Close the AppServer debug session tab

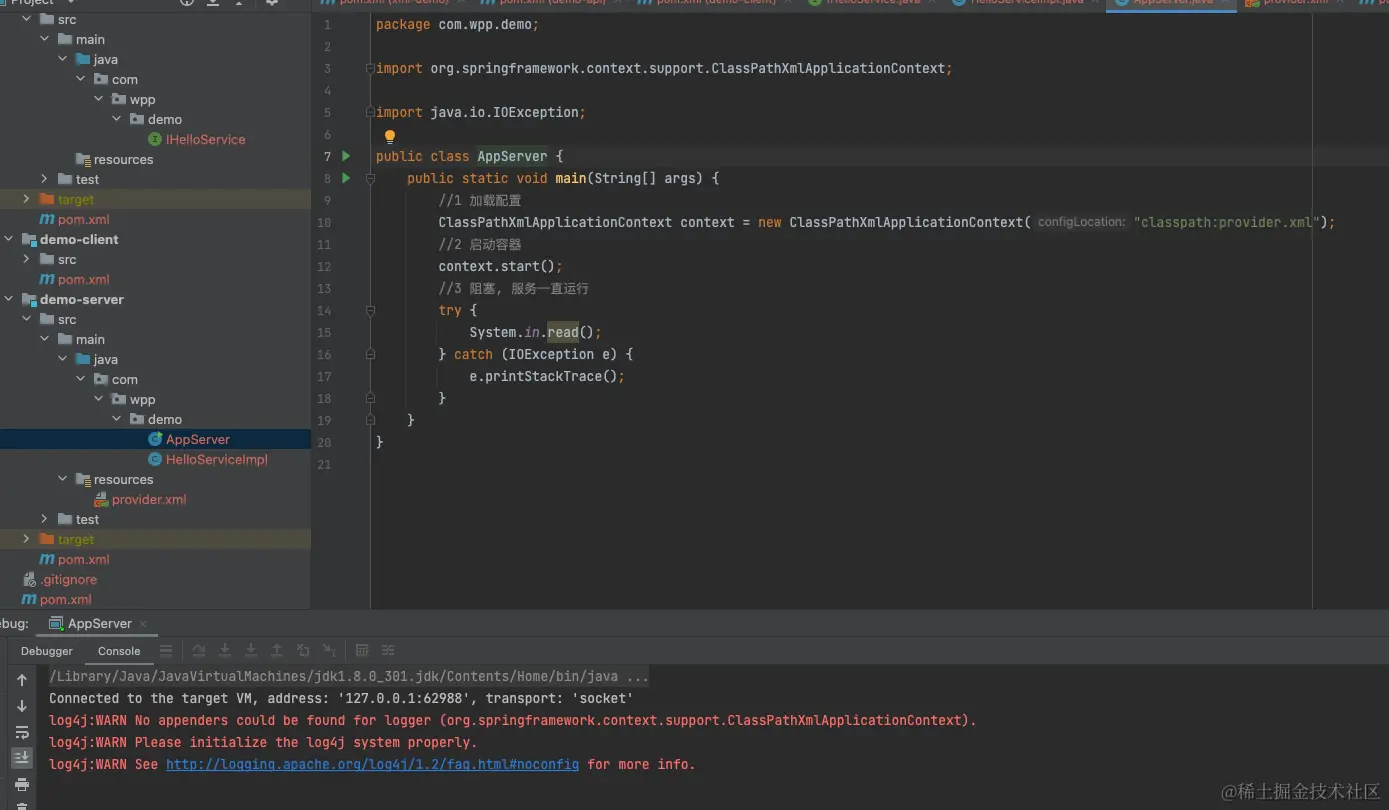[x=143, y=624]
